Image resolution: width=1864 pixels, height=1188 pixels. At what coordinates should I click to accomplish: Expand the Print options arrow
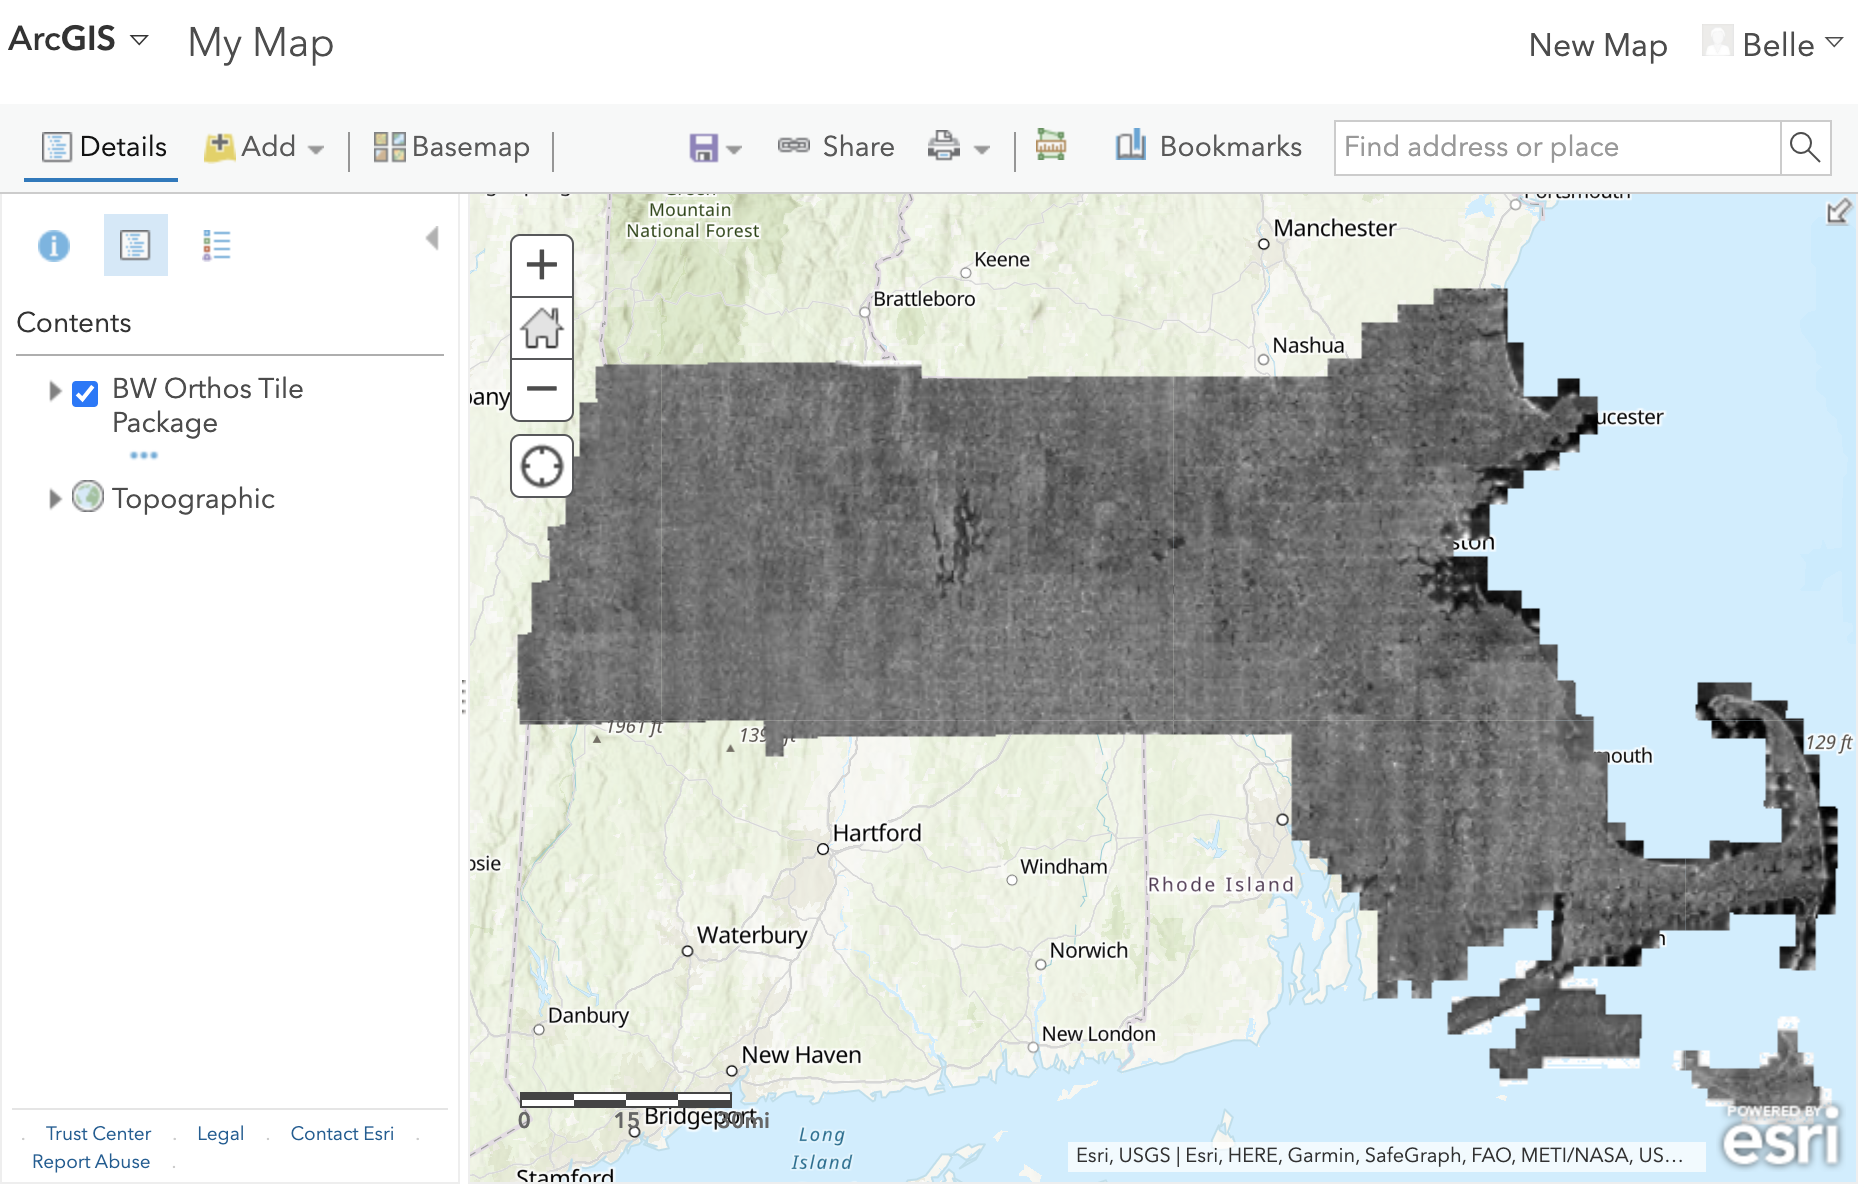click(x=982, y=150)
